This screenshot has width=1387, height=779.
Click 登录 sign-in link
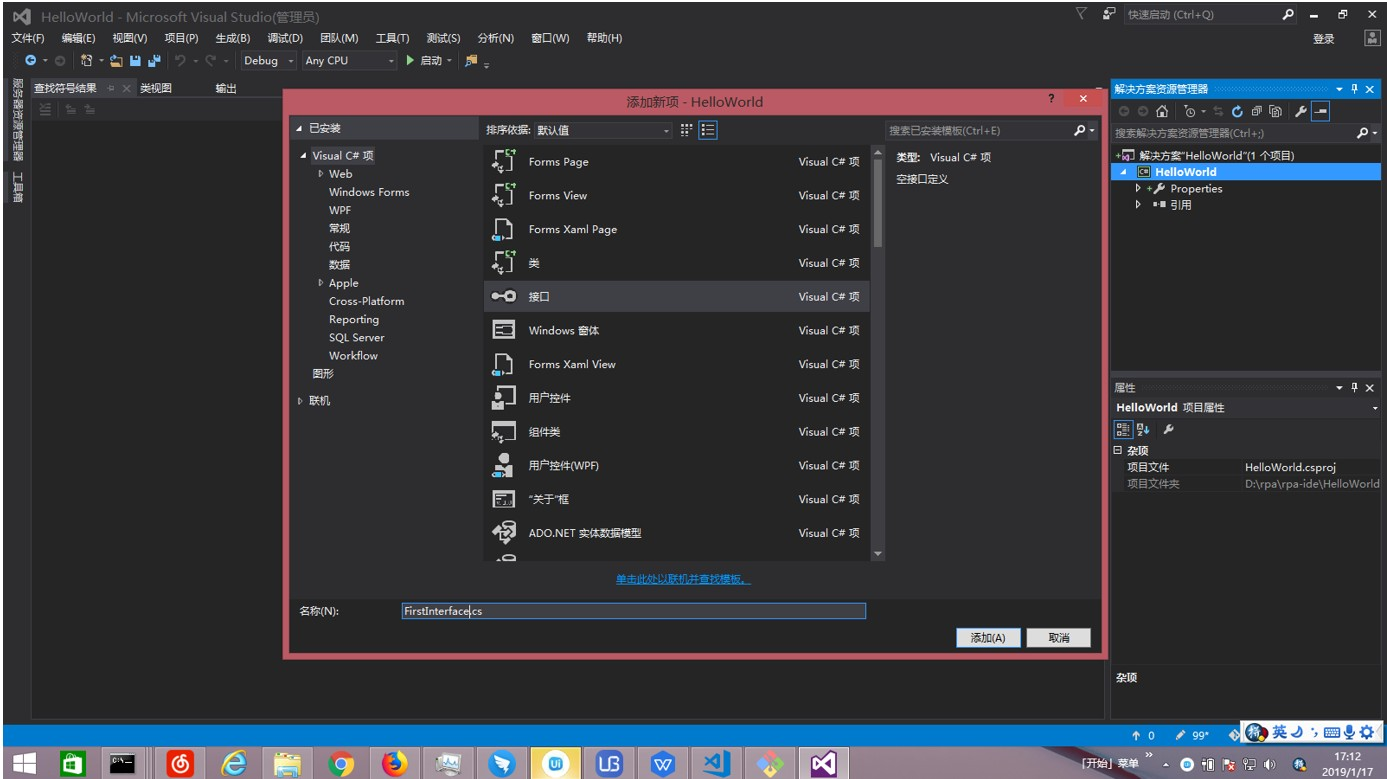point(1324,39)
